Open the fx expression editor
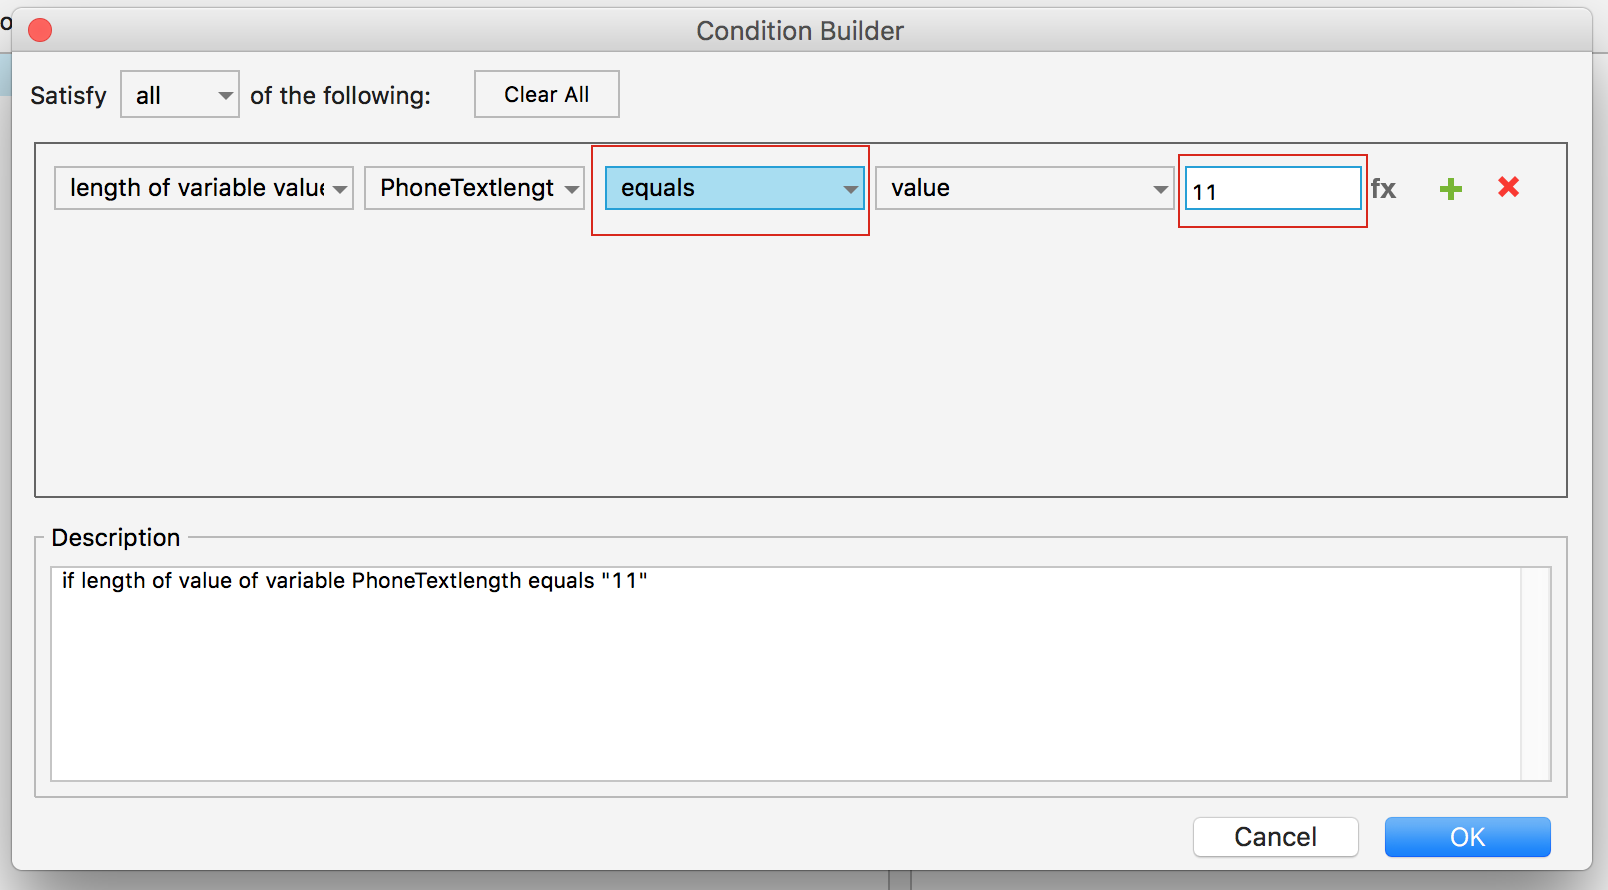Screen dimensions: 1608x890 click(x=1383, y=189)
